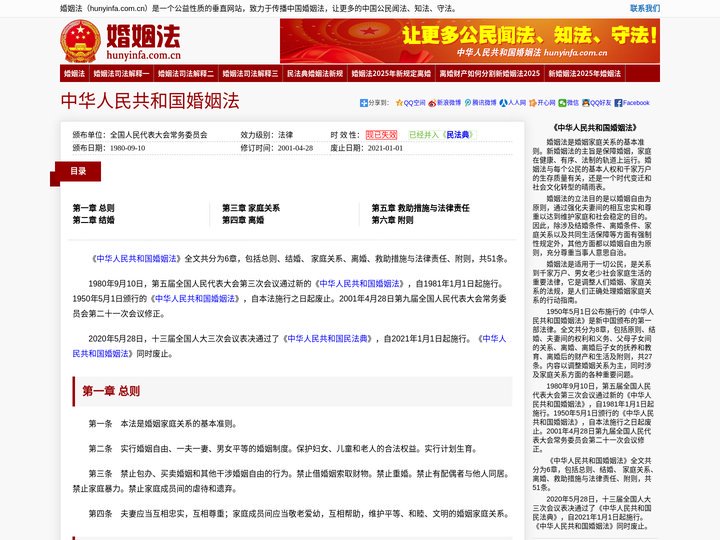
Task: Open 民法典婚姻法新规 in the navigation bar
Action: 315,73
